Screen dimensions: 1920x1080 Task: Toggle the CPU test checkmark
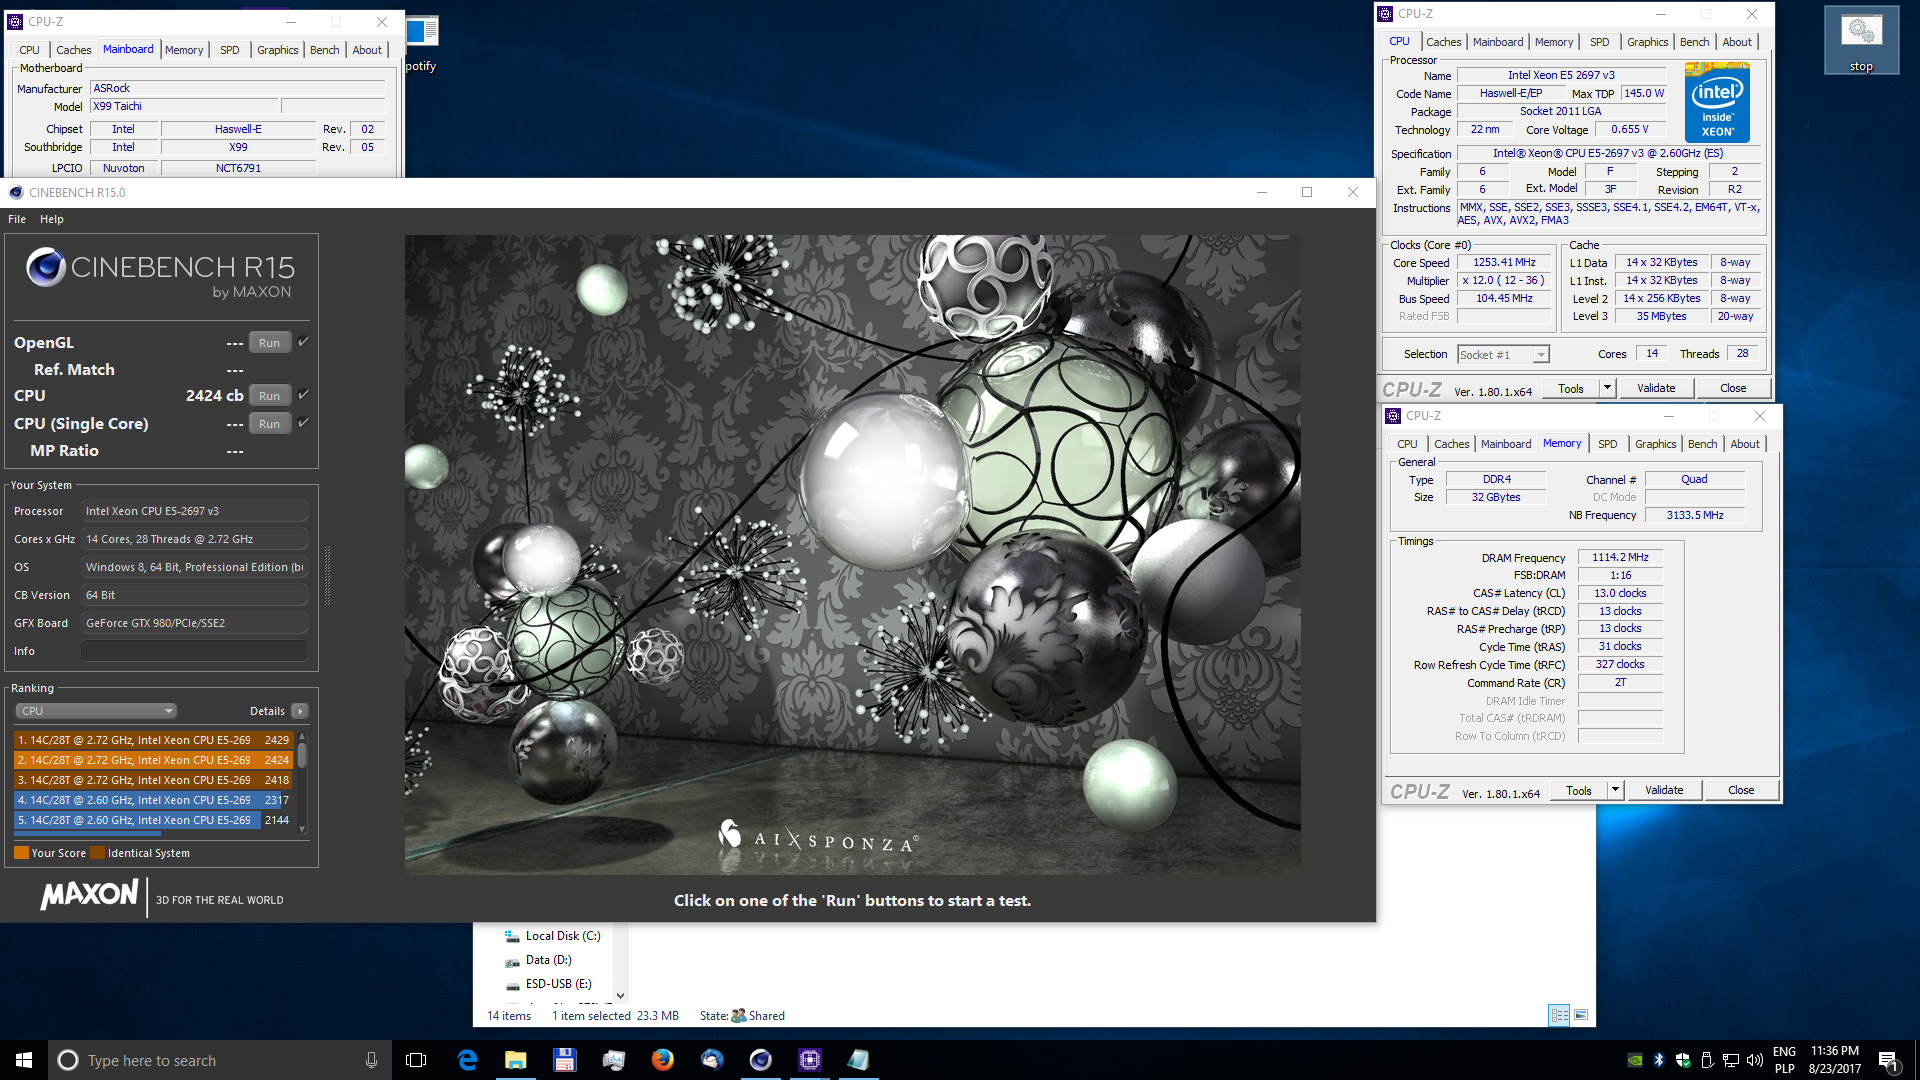(304, 395)
